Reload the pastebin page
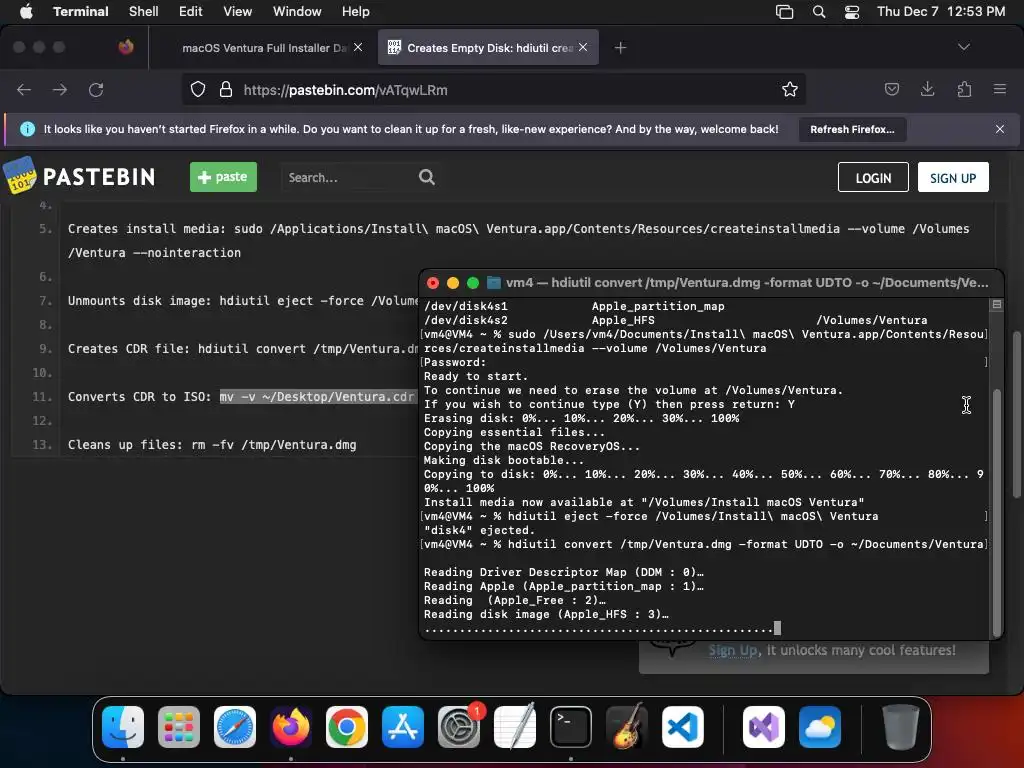The height and width of the screenshot is (768, 1024). pyautogui.click(x=96, y=89)
